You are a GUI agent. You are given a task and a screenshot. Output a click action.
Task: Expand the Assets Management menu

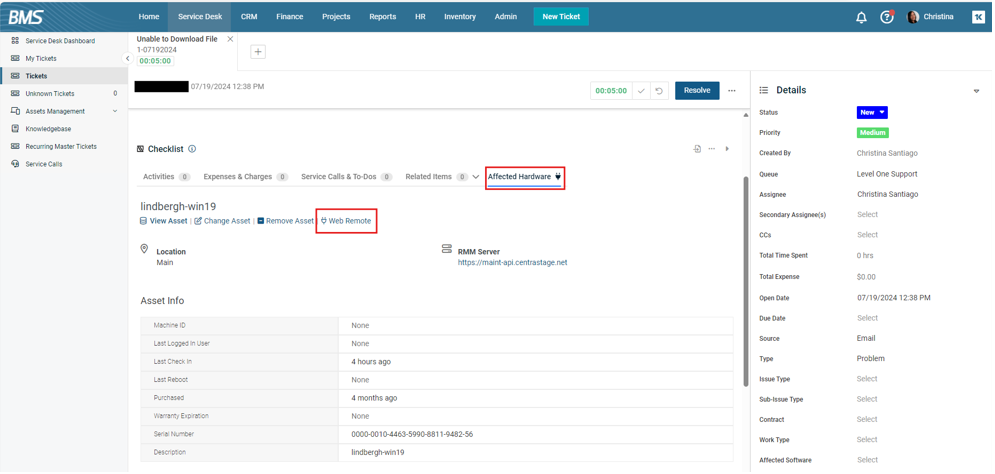pyautogui.click(x=115, y=111)
